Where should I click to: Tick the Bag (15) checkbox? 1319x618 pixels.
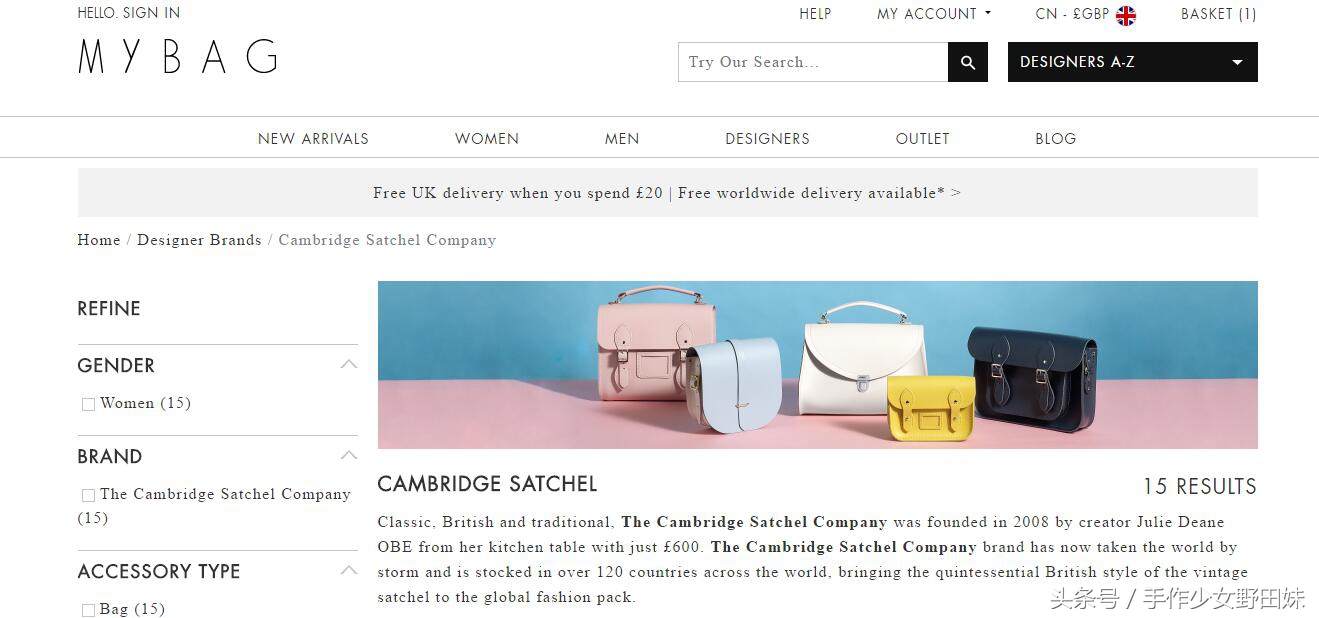pyautogui.click(x=88, y=610)
